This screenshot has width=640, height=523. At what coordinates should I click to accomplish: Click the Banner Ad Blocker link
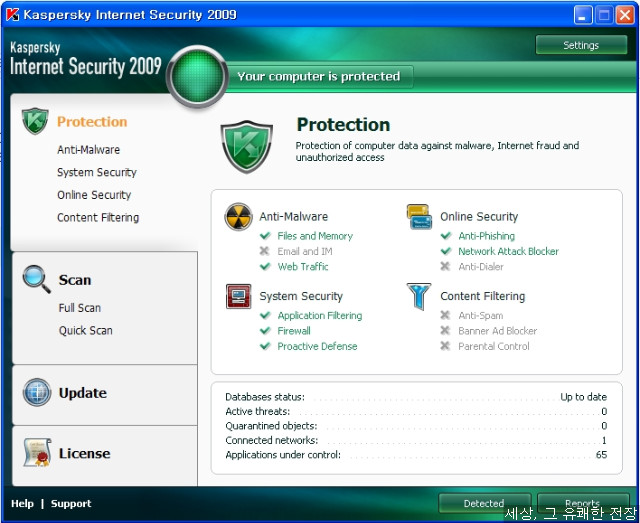click(498, 331)
